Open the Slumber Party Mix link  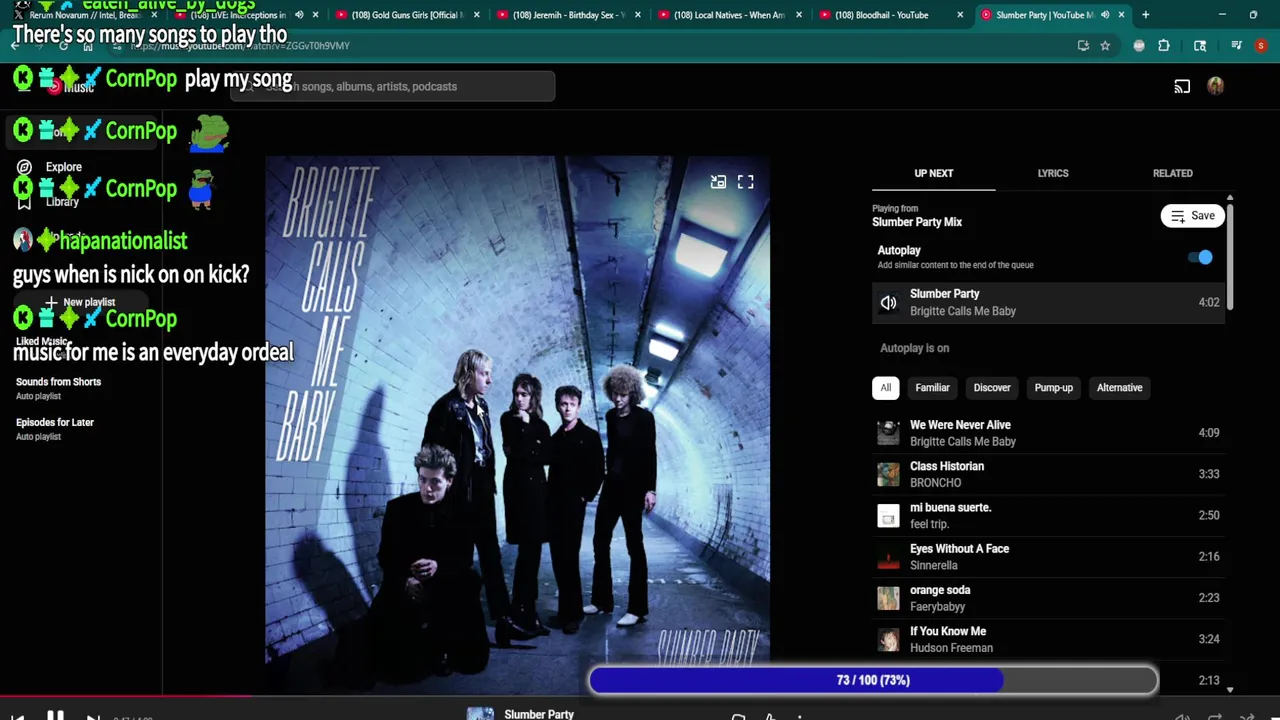coord(917,222)
